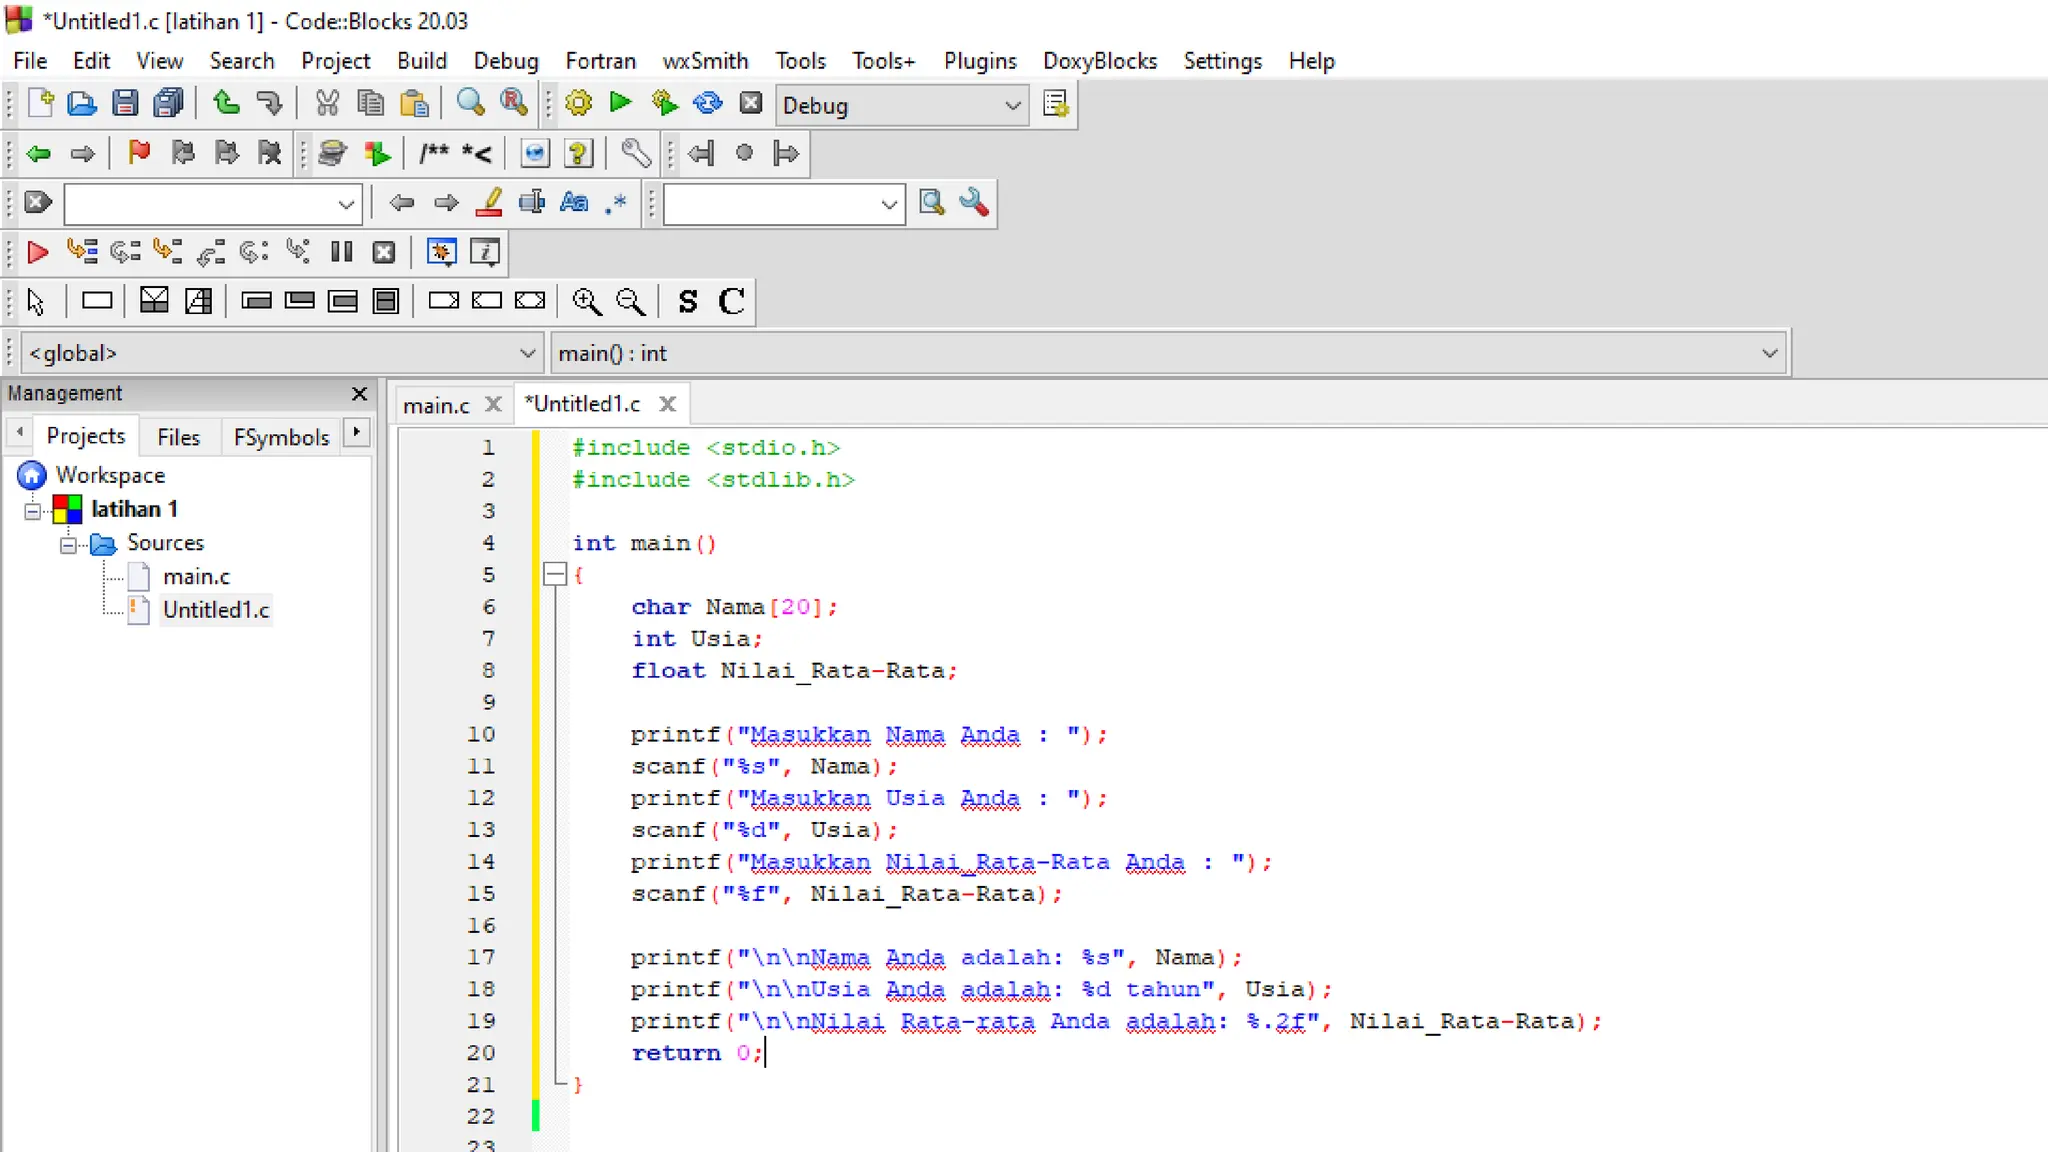This screenshot has height=1152, width=2048.
Task: Select Untitled1.c in the project tree
Action: tap(216, 610)
